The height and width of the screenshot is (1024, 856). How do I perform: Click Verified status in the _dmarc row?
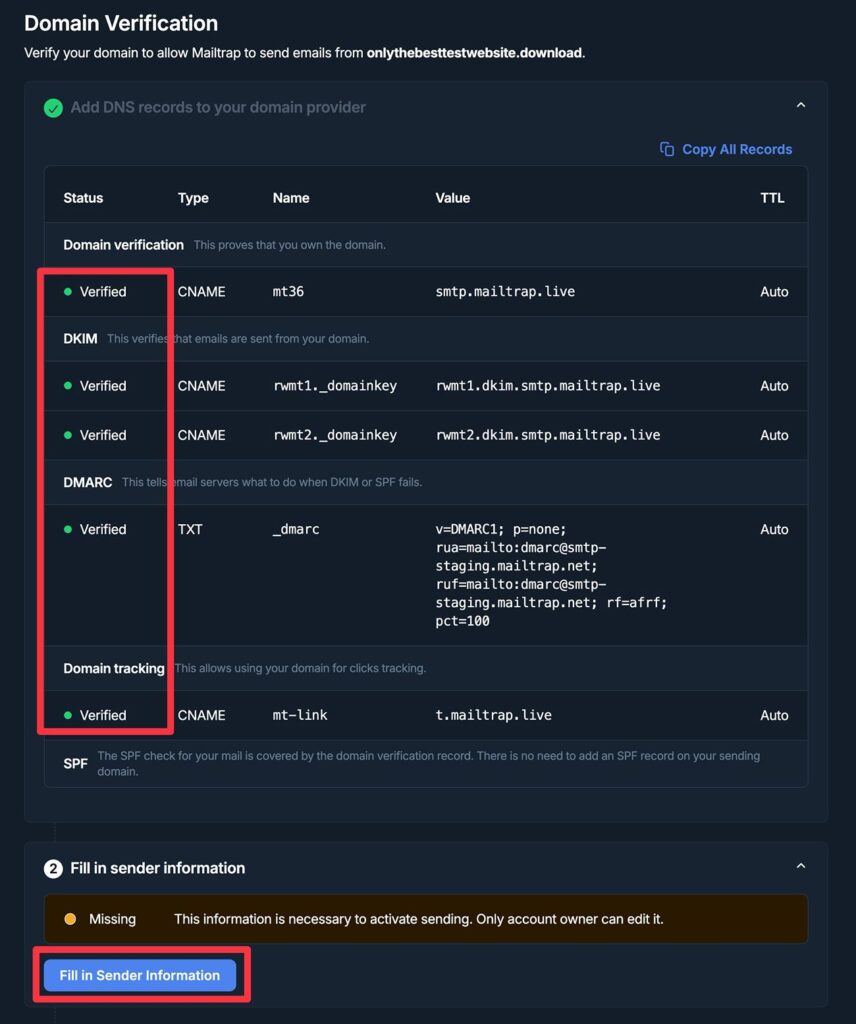(95, 530)
